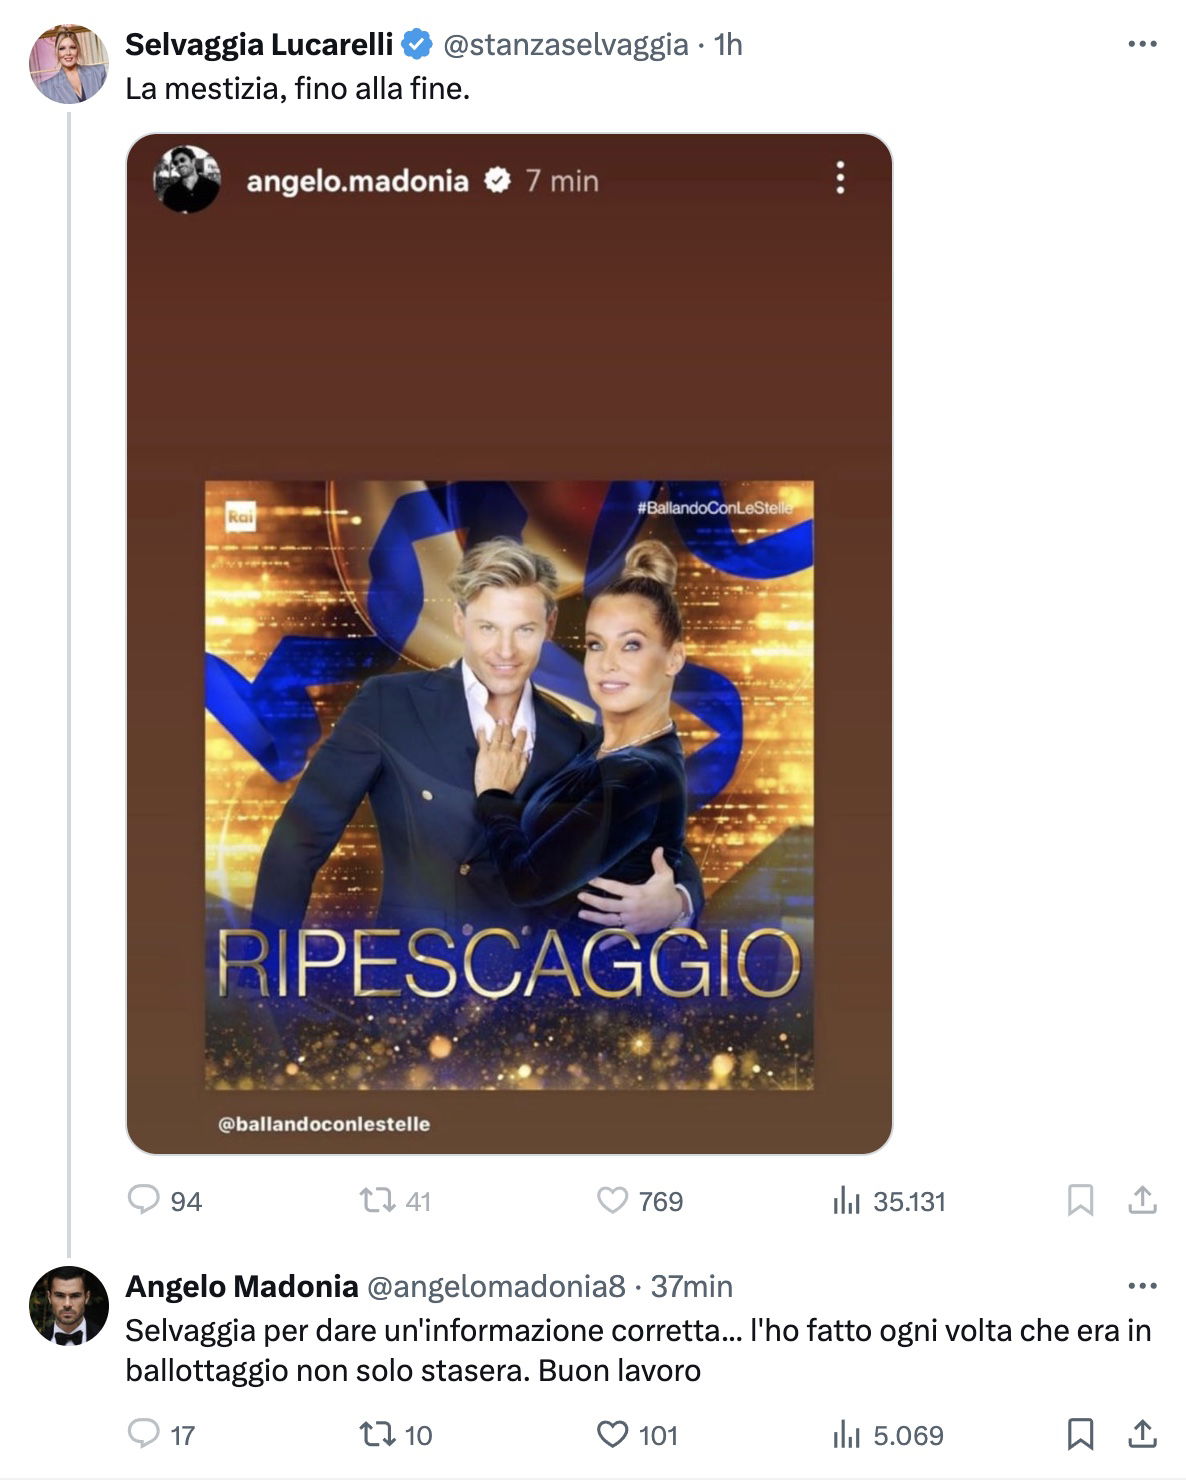Bookmark Selvaggia Lucarelli's tweet
This screenshot has width=1186, height=1480.
1080,1200
